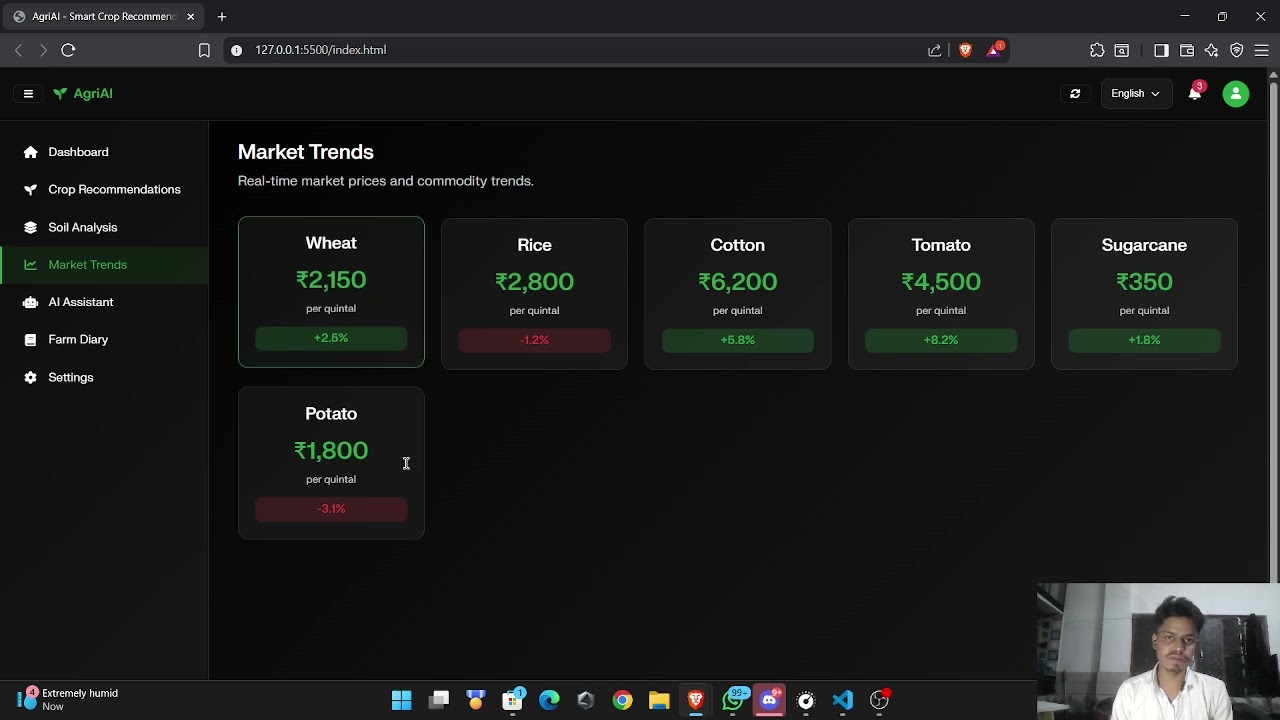1280x720 pixels.
Task: Click the share page icon
Action: pos(934,50)
